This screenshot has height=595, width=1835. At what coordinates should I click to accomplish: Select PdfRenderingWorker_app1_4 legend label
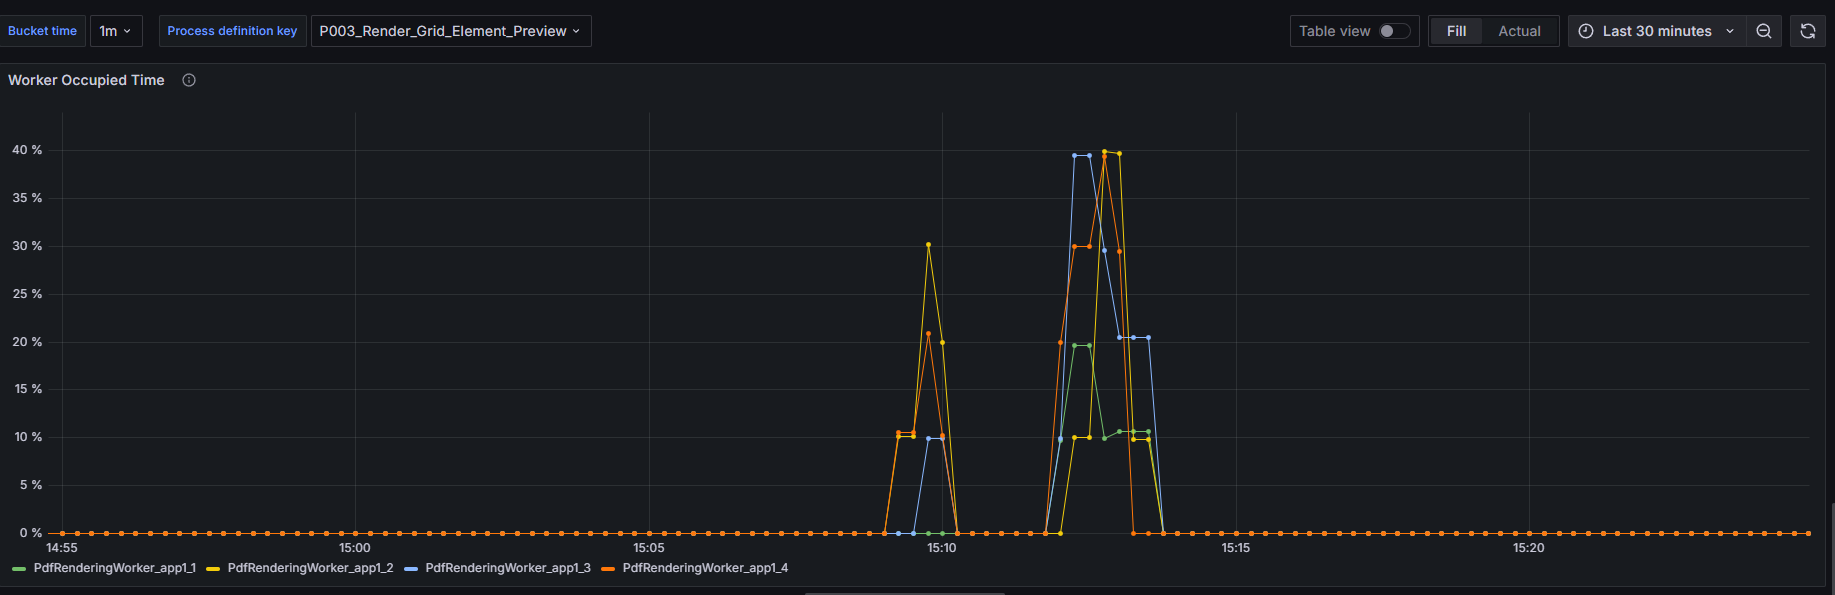[x=705, y=568]
